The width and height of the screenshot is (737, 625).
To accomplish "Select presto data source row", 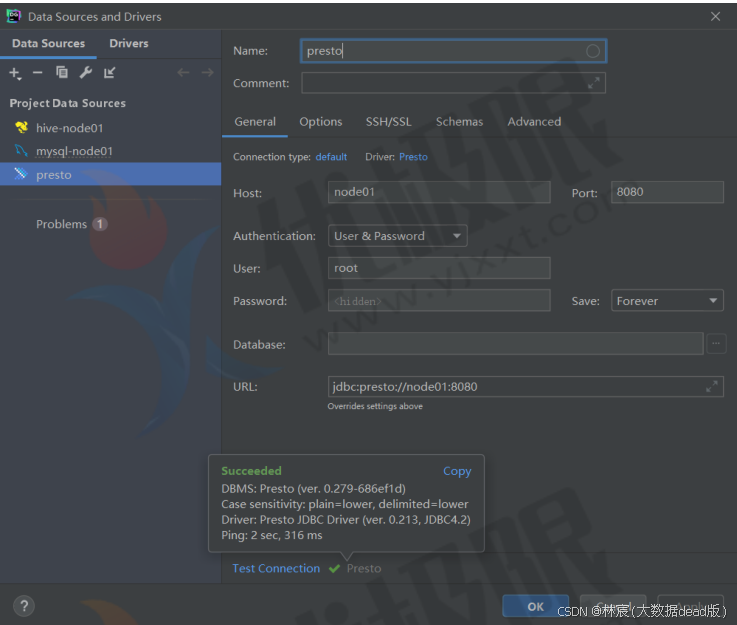I will pos(110,174).
